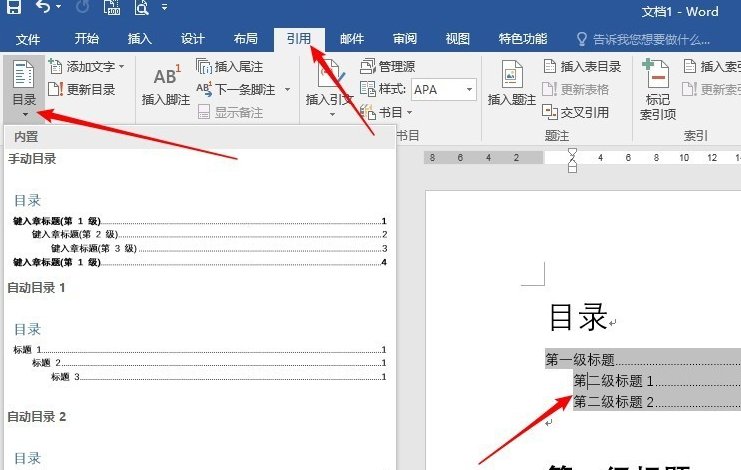
Task: Click the 插入题注 icon
Action: (x=511, y=83)
